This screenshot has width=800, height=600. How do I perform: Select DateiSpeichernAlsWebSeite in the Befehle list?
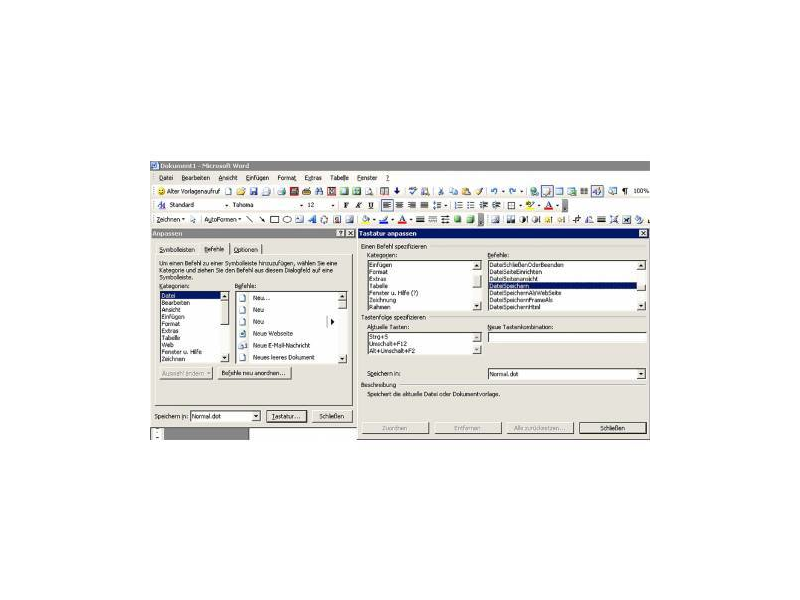(x=562, y=293)
